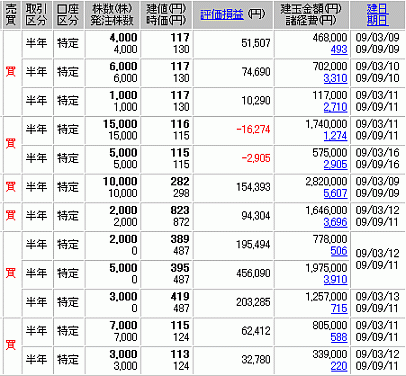Click the 建玉金額(円) 諸経費(円) column header
The height and width of the screenshot is (376, 406).
click(x=311, y=15)
